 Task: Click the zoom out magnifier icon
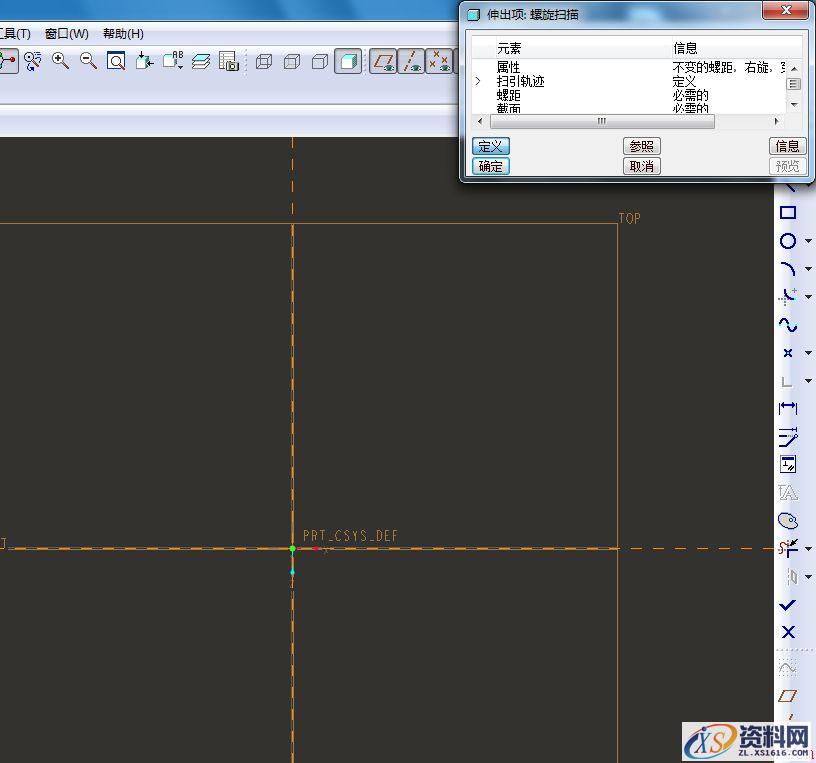tap(88, 61)
